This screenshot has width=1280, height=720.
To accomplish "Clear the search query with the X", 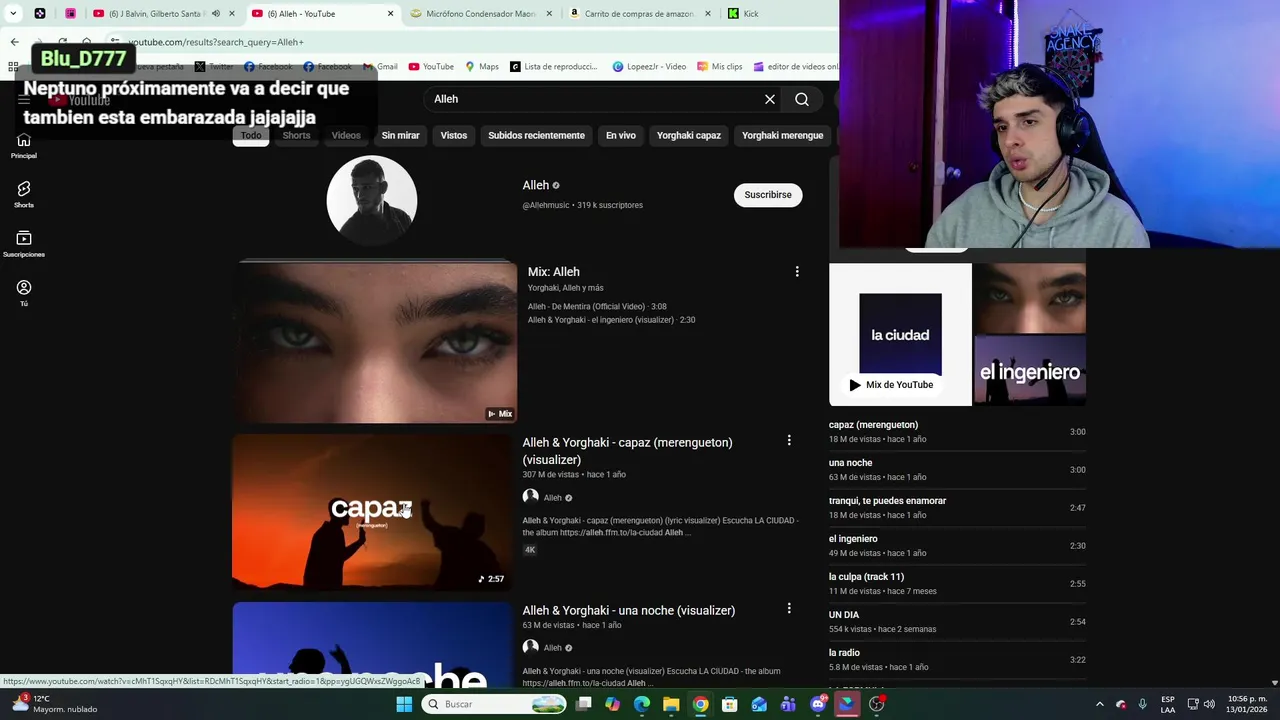I will [x=770, y=99].
